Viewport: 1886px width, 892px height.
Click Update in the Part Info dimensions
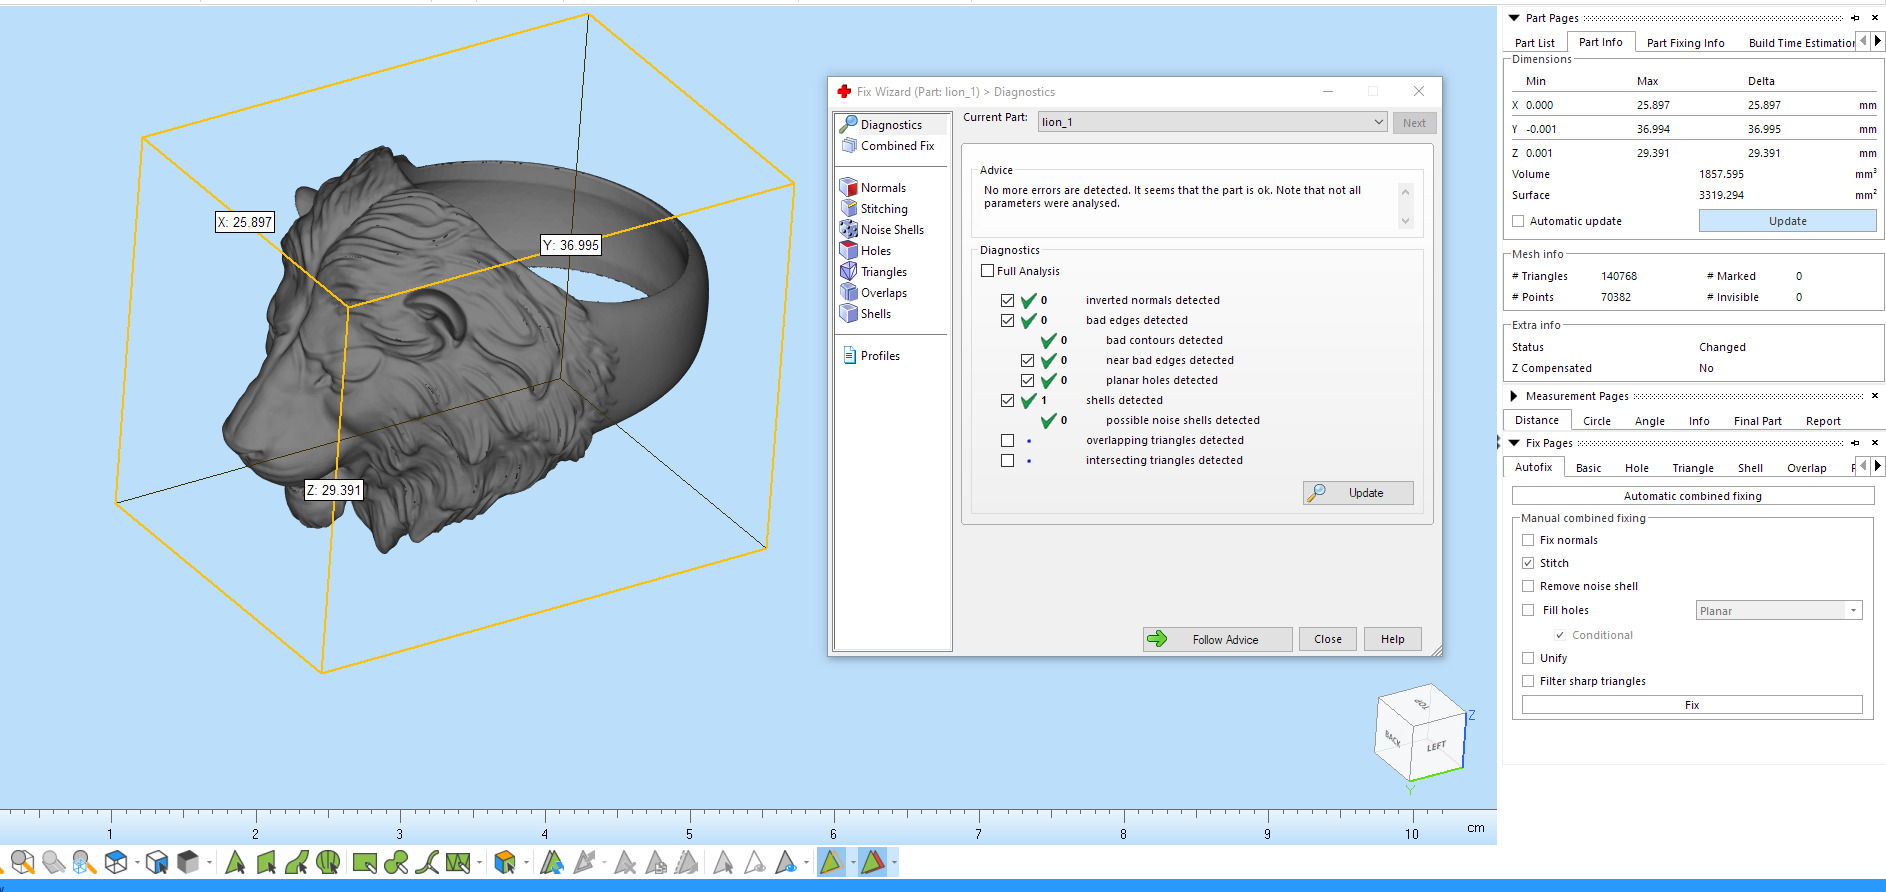[1787, 221]
